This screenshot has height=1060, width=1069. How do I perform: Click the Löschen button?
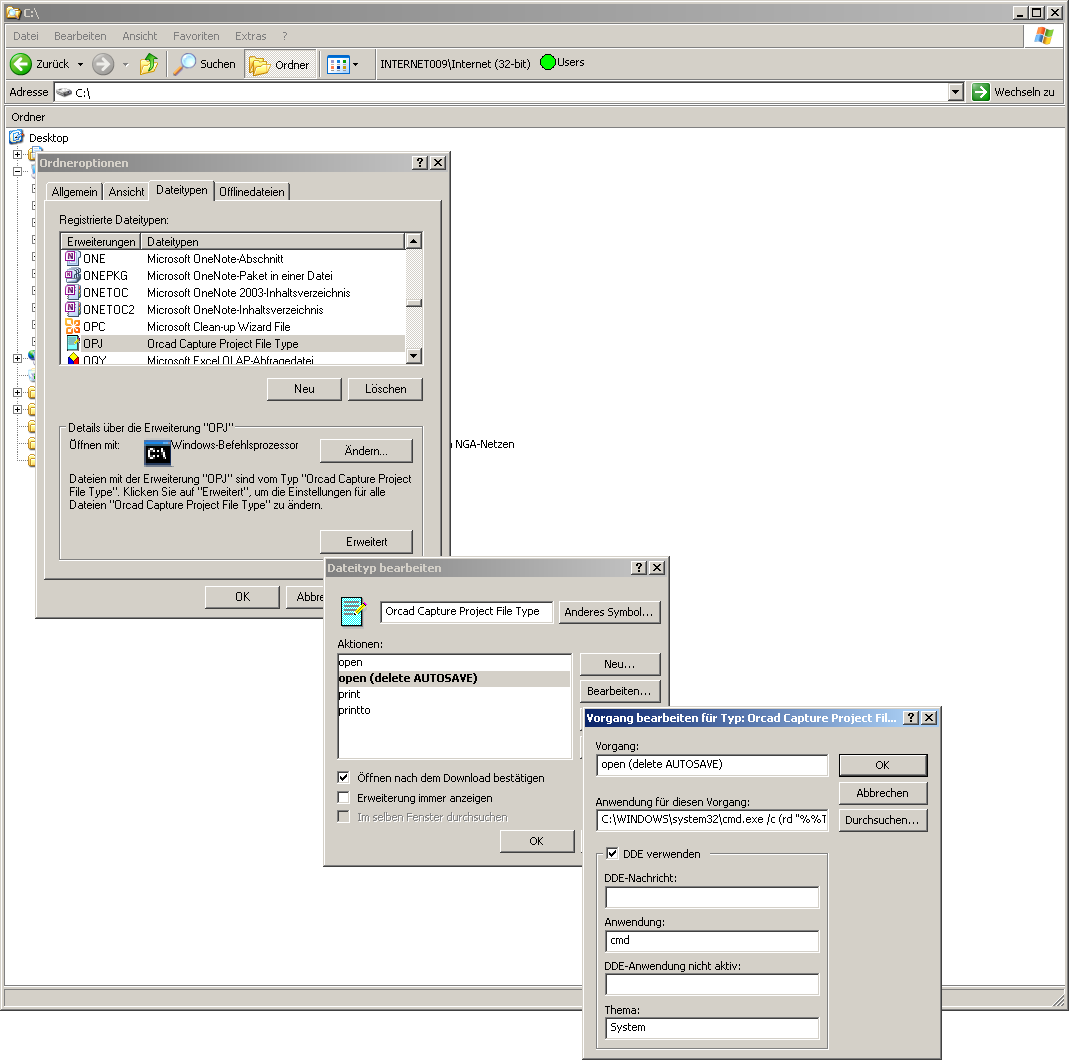point(385,389)
